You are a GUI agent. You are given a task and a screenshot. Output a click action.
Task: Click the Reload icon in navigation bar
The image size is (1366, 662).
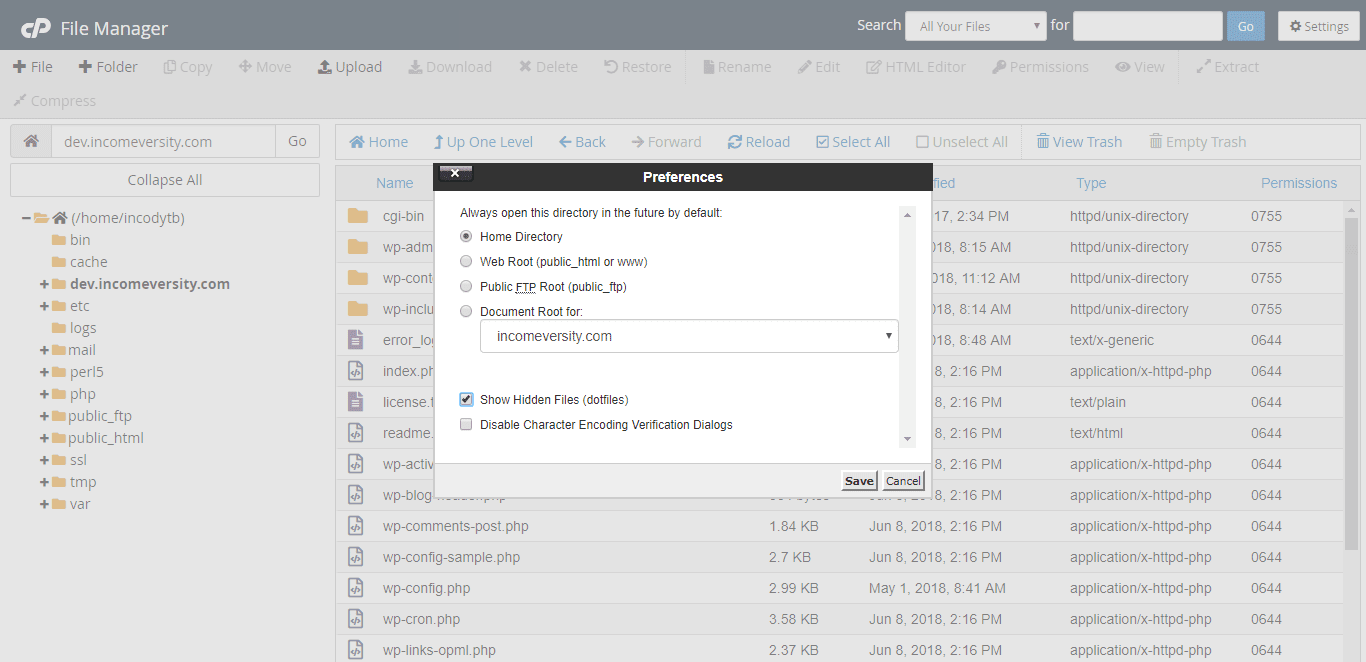pyautogui.click(x=735, y=142)
